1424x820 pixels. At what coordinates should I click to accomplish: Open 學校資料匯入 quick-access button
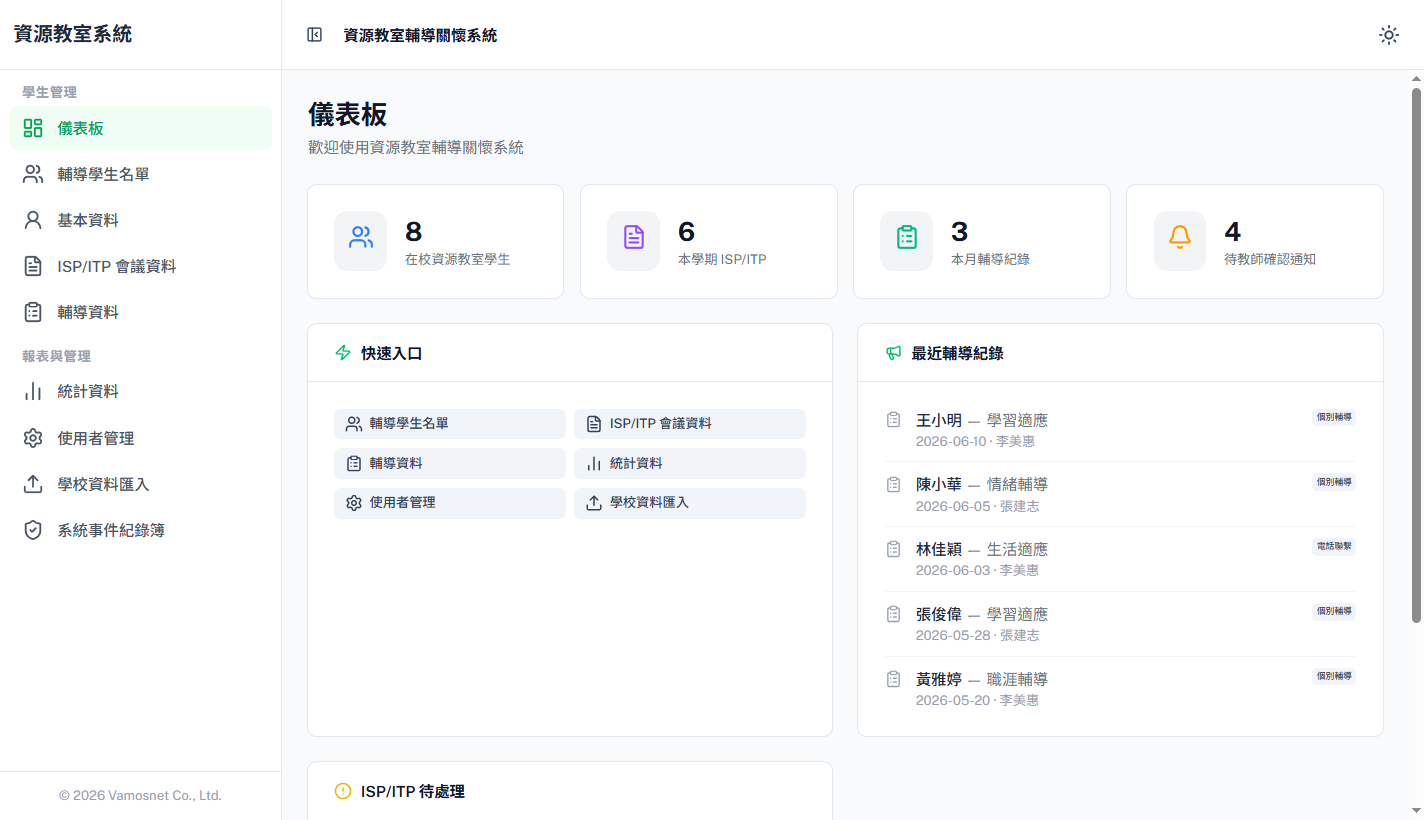pos(690,502)
